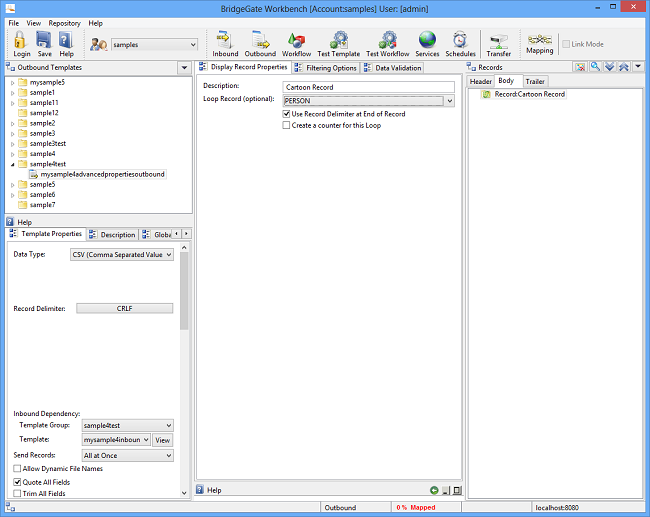This screenshot has height=517, width=650.
Task: Click the Login padlock icon
Action: click(20, 40)
